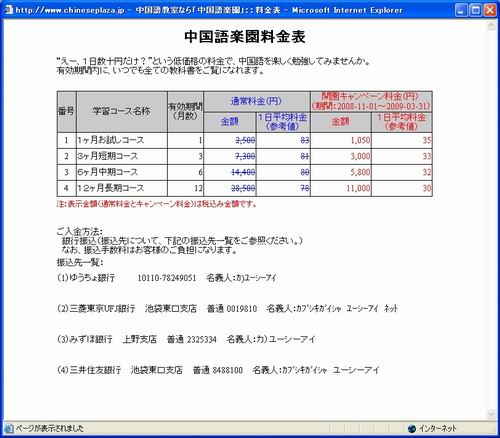Click the page status icon in status bar
This screenshot has height=438, width=500.
9,428
